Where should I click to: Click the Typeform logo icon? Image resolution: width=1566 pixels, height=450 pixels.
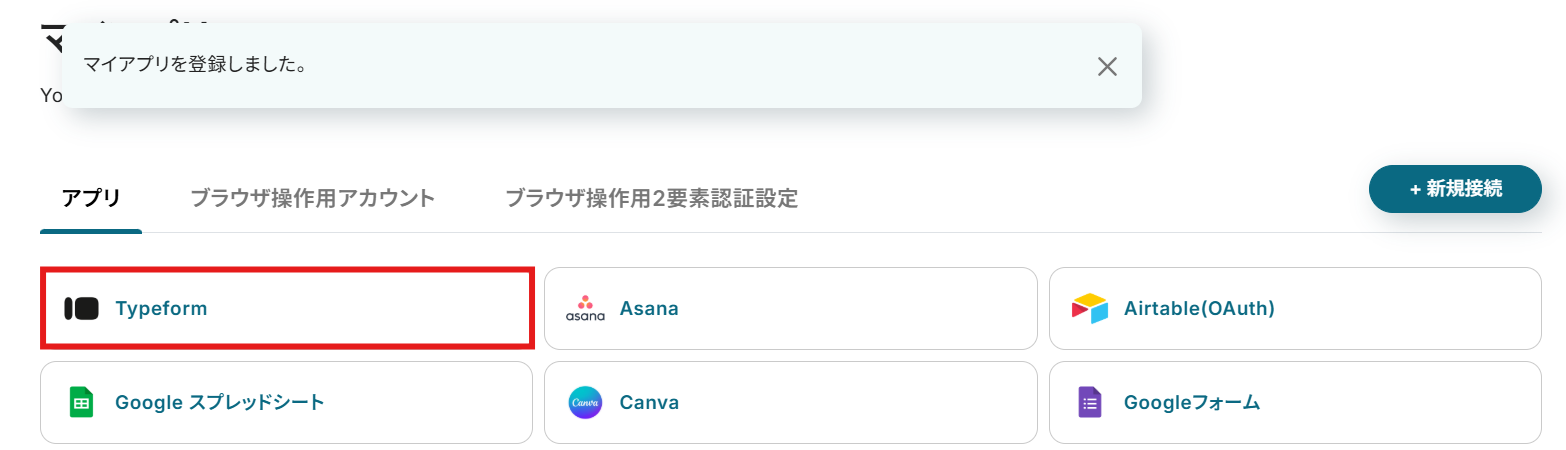(81, 309)
